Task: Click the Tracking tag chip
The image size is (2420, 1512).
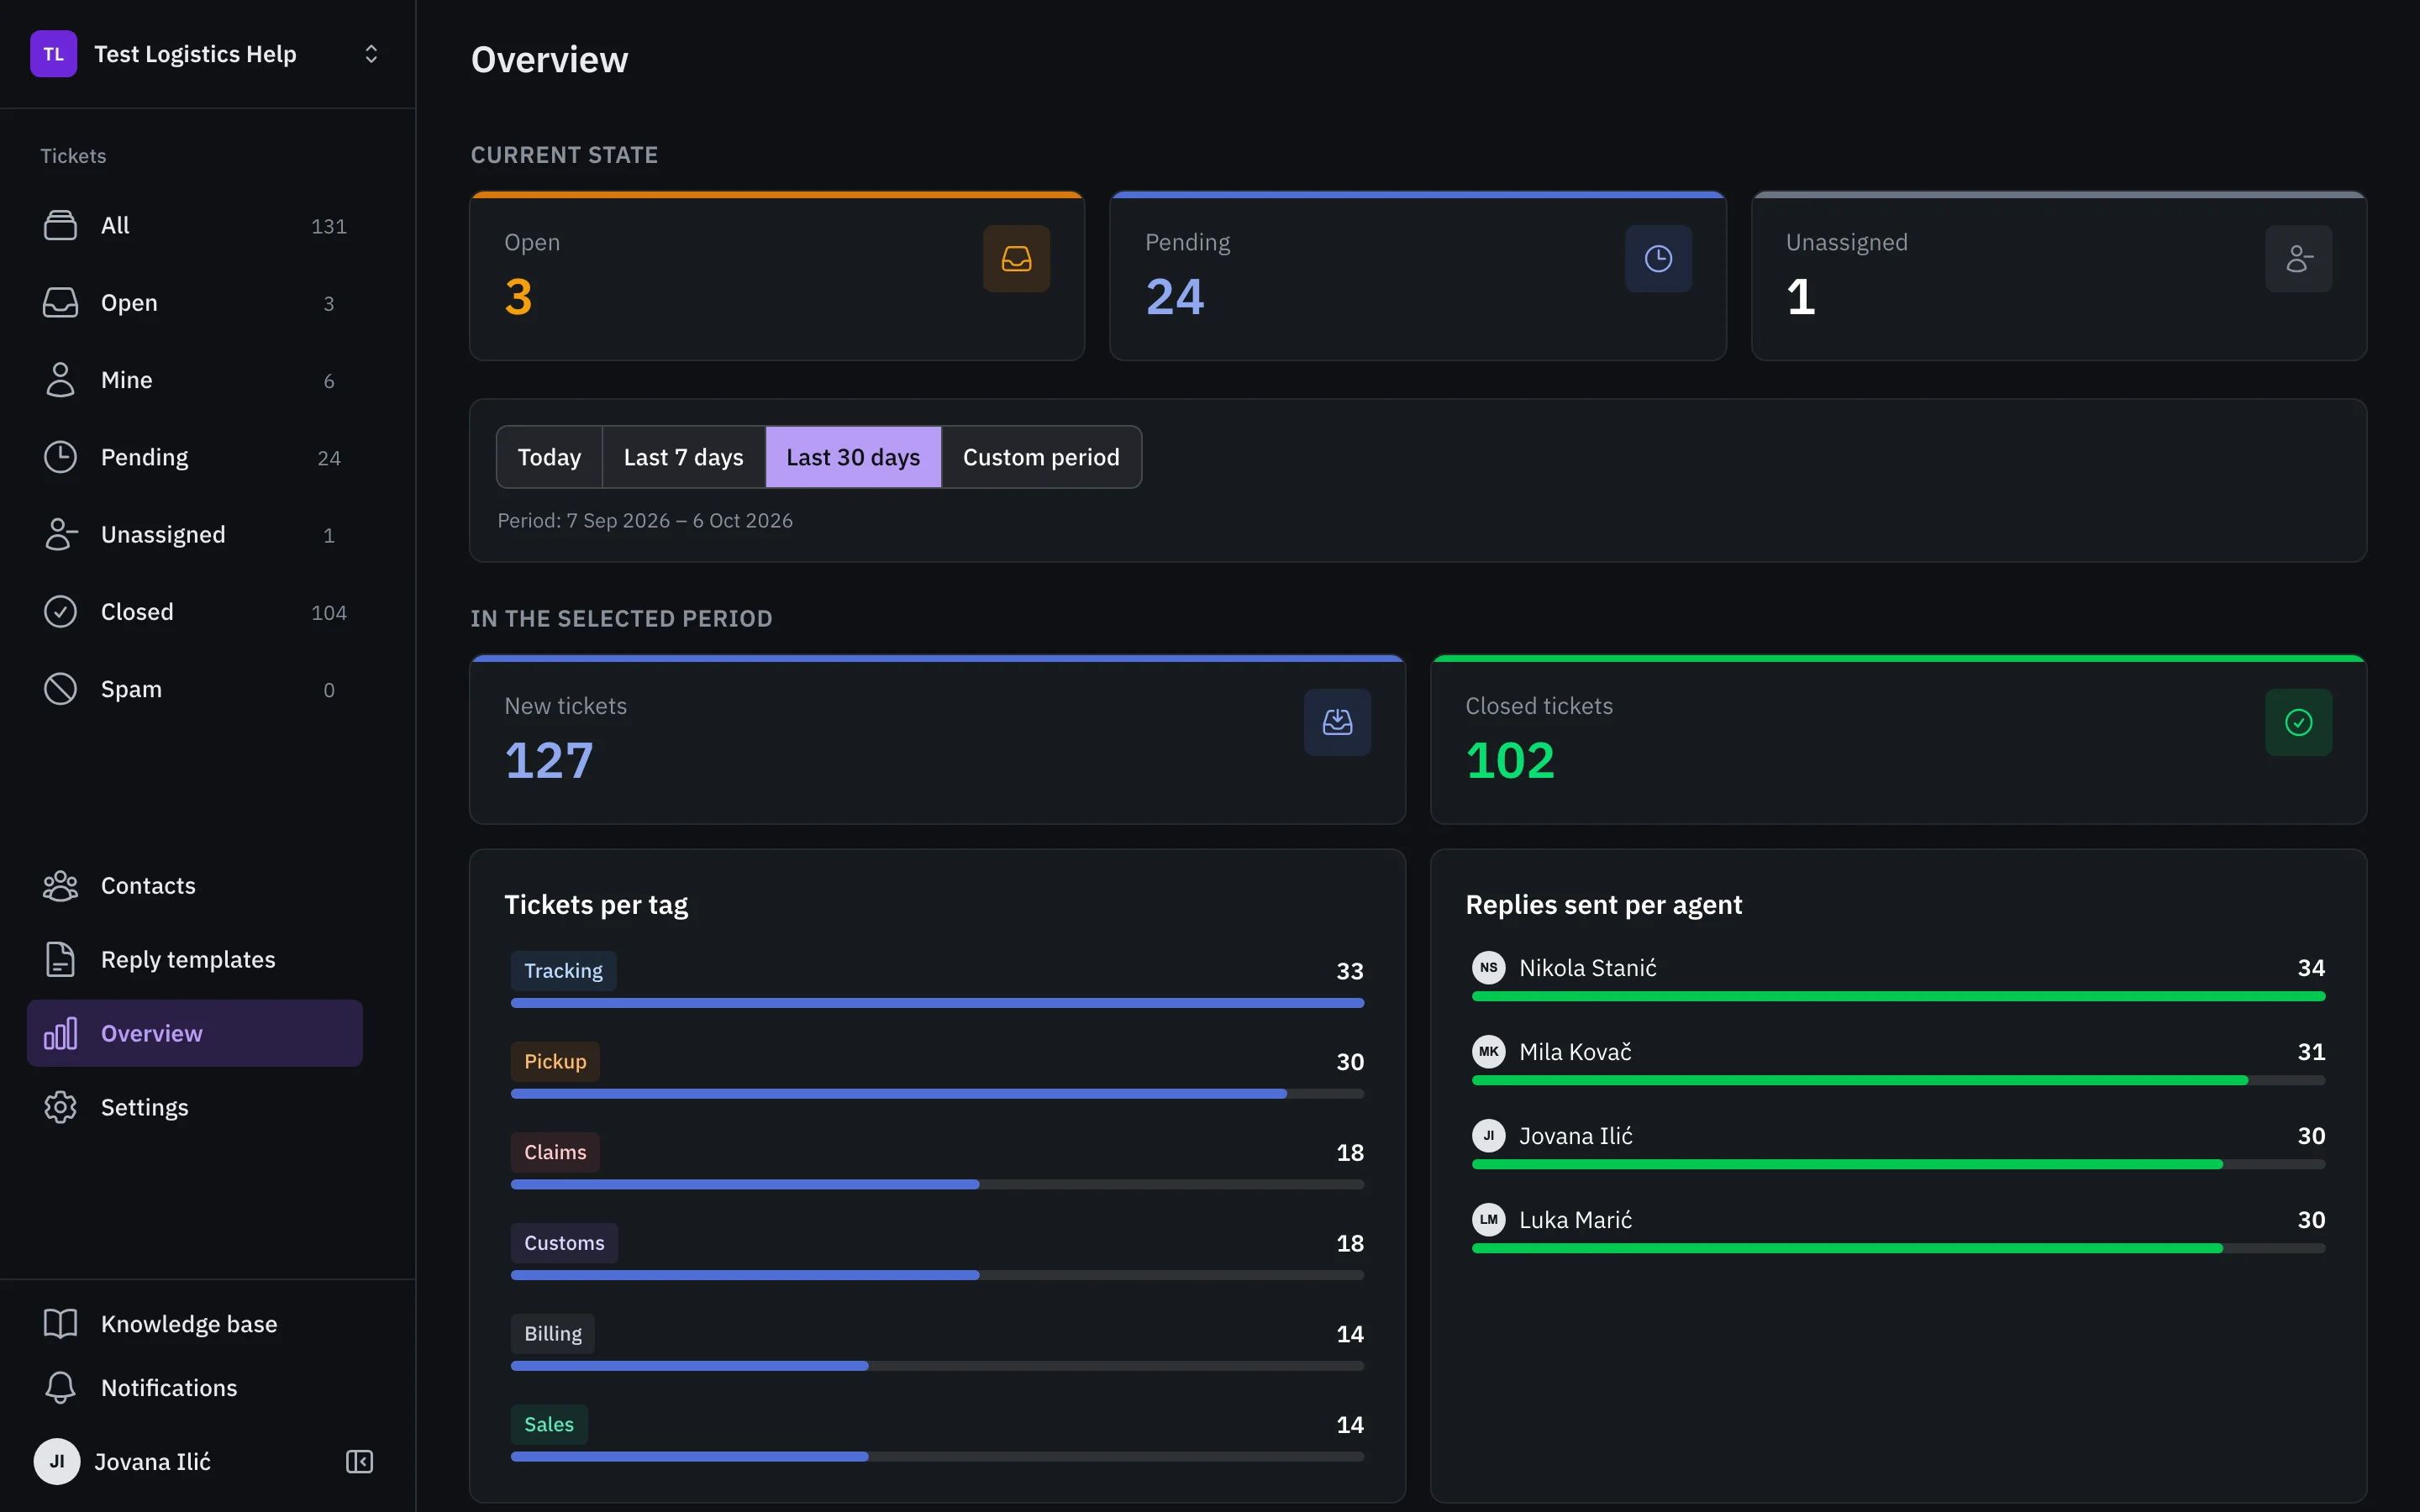Action: click(x=563, y=970)
